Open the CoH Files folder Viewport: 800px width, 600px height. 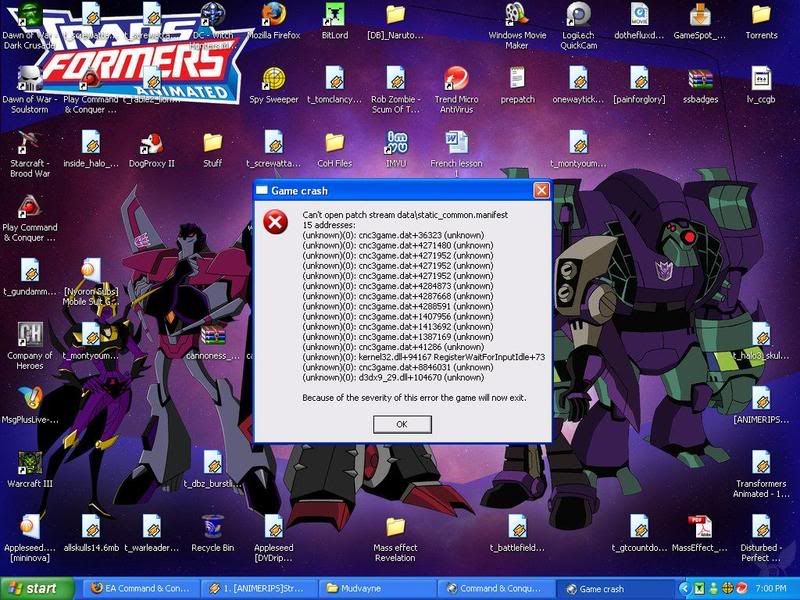tap(335, 143)
